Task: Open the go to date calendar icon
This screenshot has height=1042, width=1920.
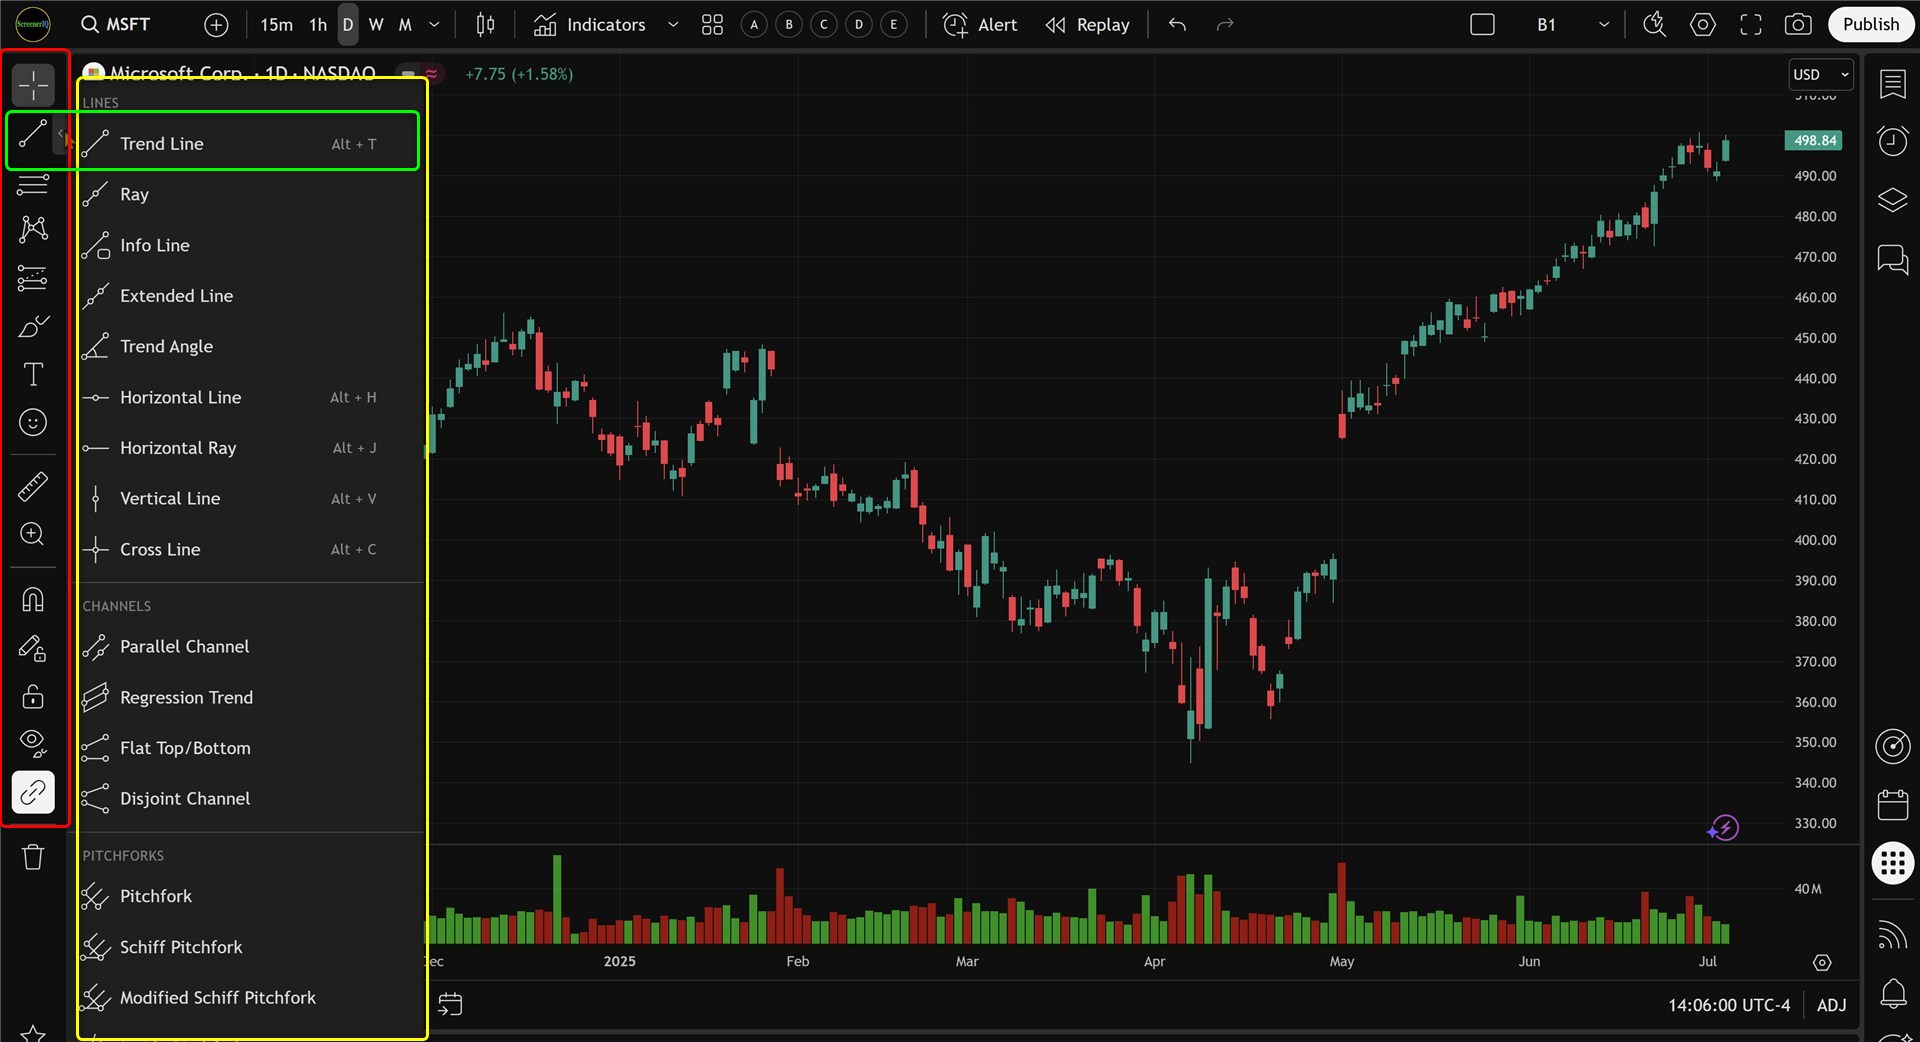Action: click(450, 1004)
